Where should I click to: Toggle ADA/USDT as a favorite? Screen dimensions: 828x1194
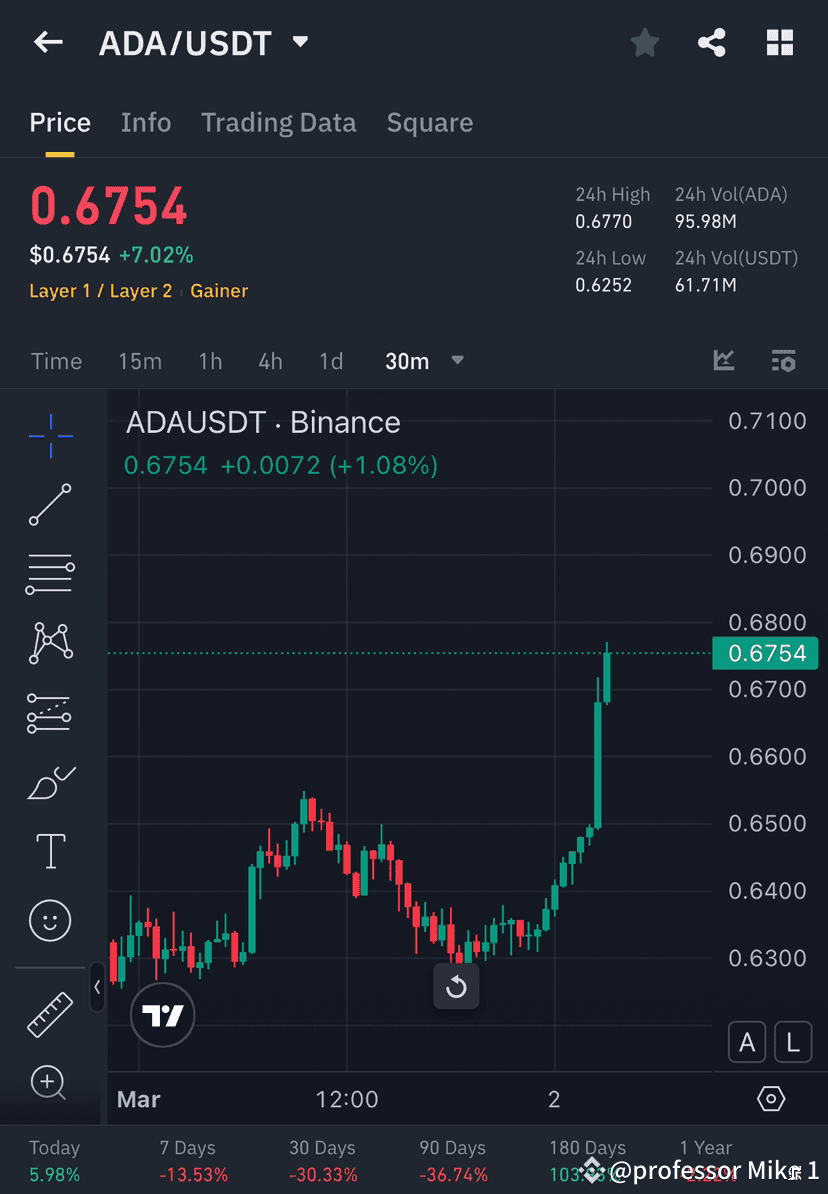tap(644, 42)
